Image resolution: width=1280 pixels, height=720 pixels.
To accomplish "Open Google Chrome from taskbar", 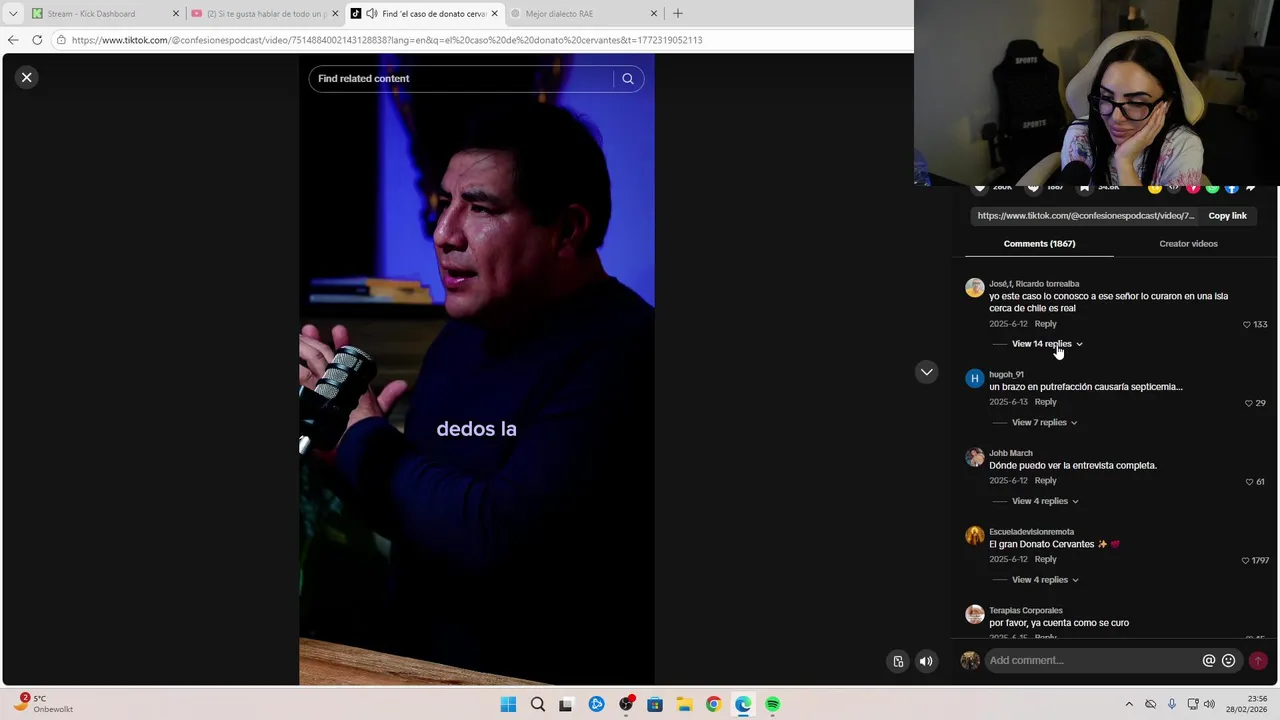I will 713,705.
